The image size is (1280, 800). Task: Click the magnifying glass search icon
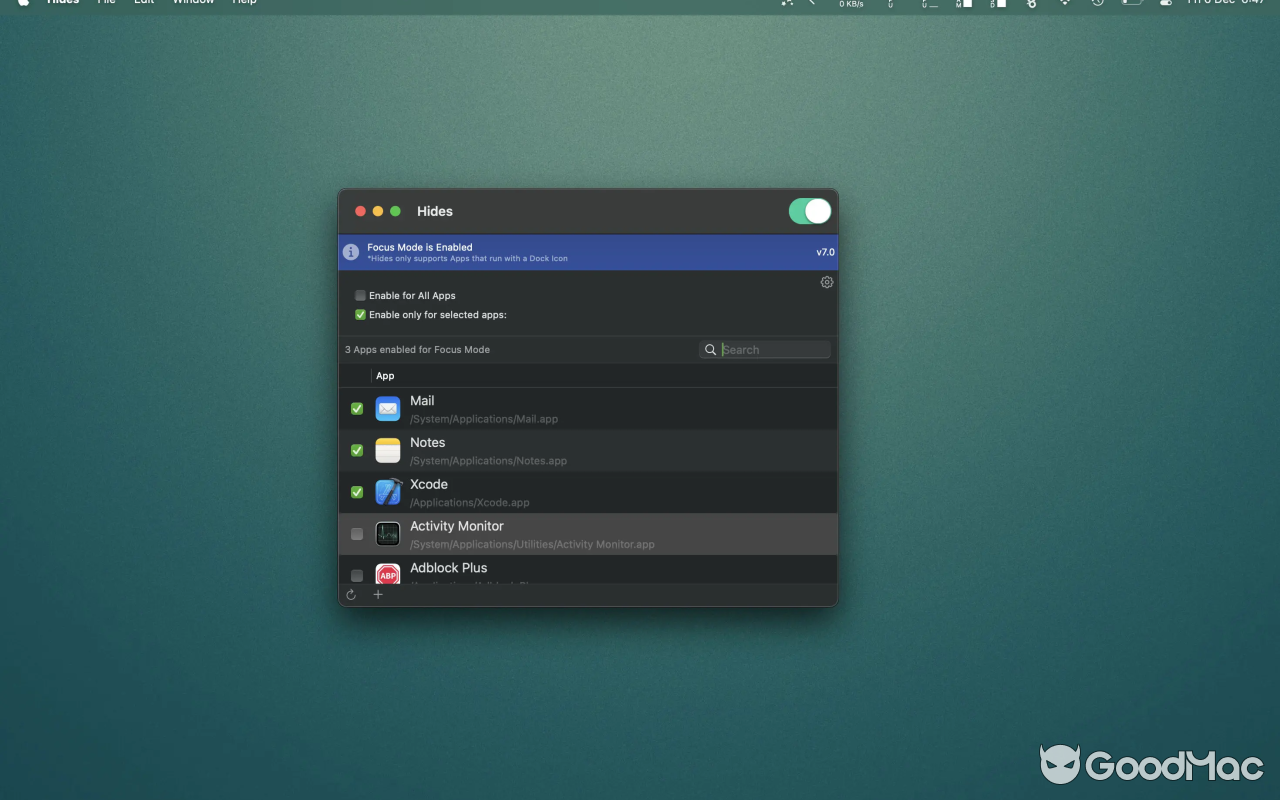click(710, 349)
